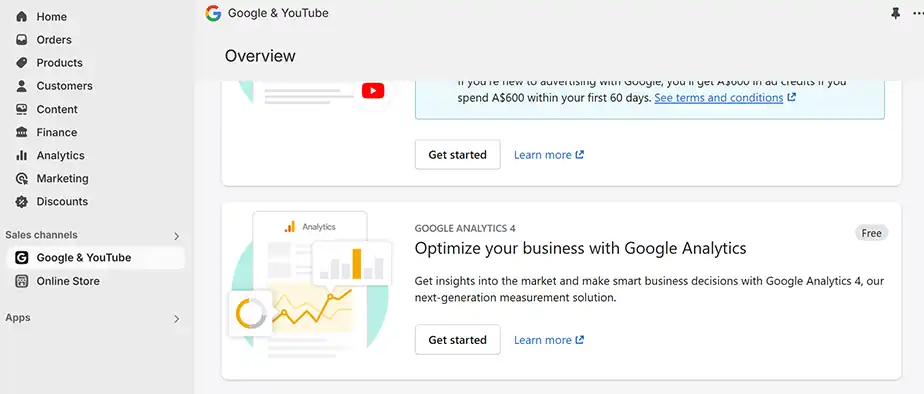Screen dimensions: 924x394
Task: Click the Free badge on the Analytics card
Action: tap(871, 233)
